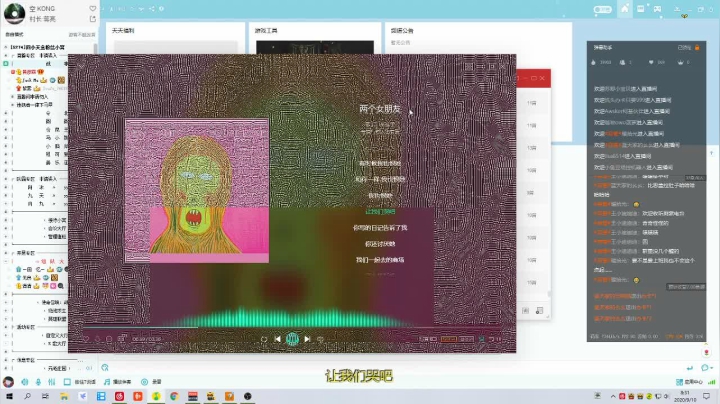Image resolution: width=720 pixels, height=404 pixels.
Task: Favorite the channel with heart icon
Action: coord(93,8)
